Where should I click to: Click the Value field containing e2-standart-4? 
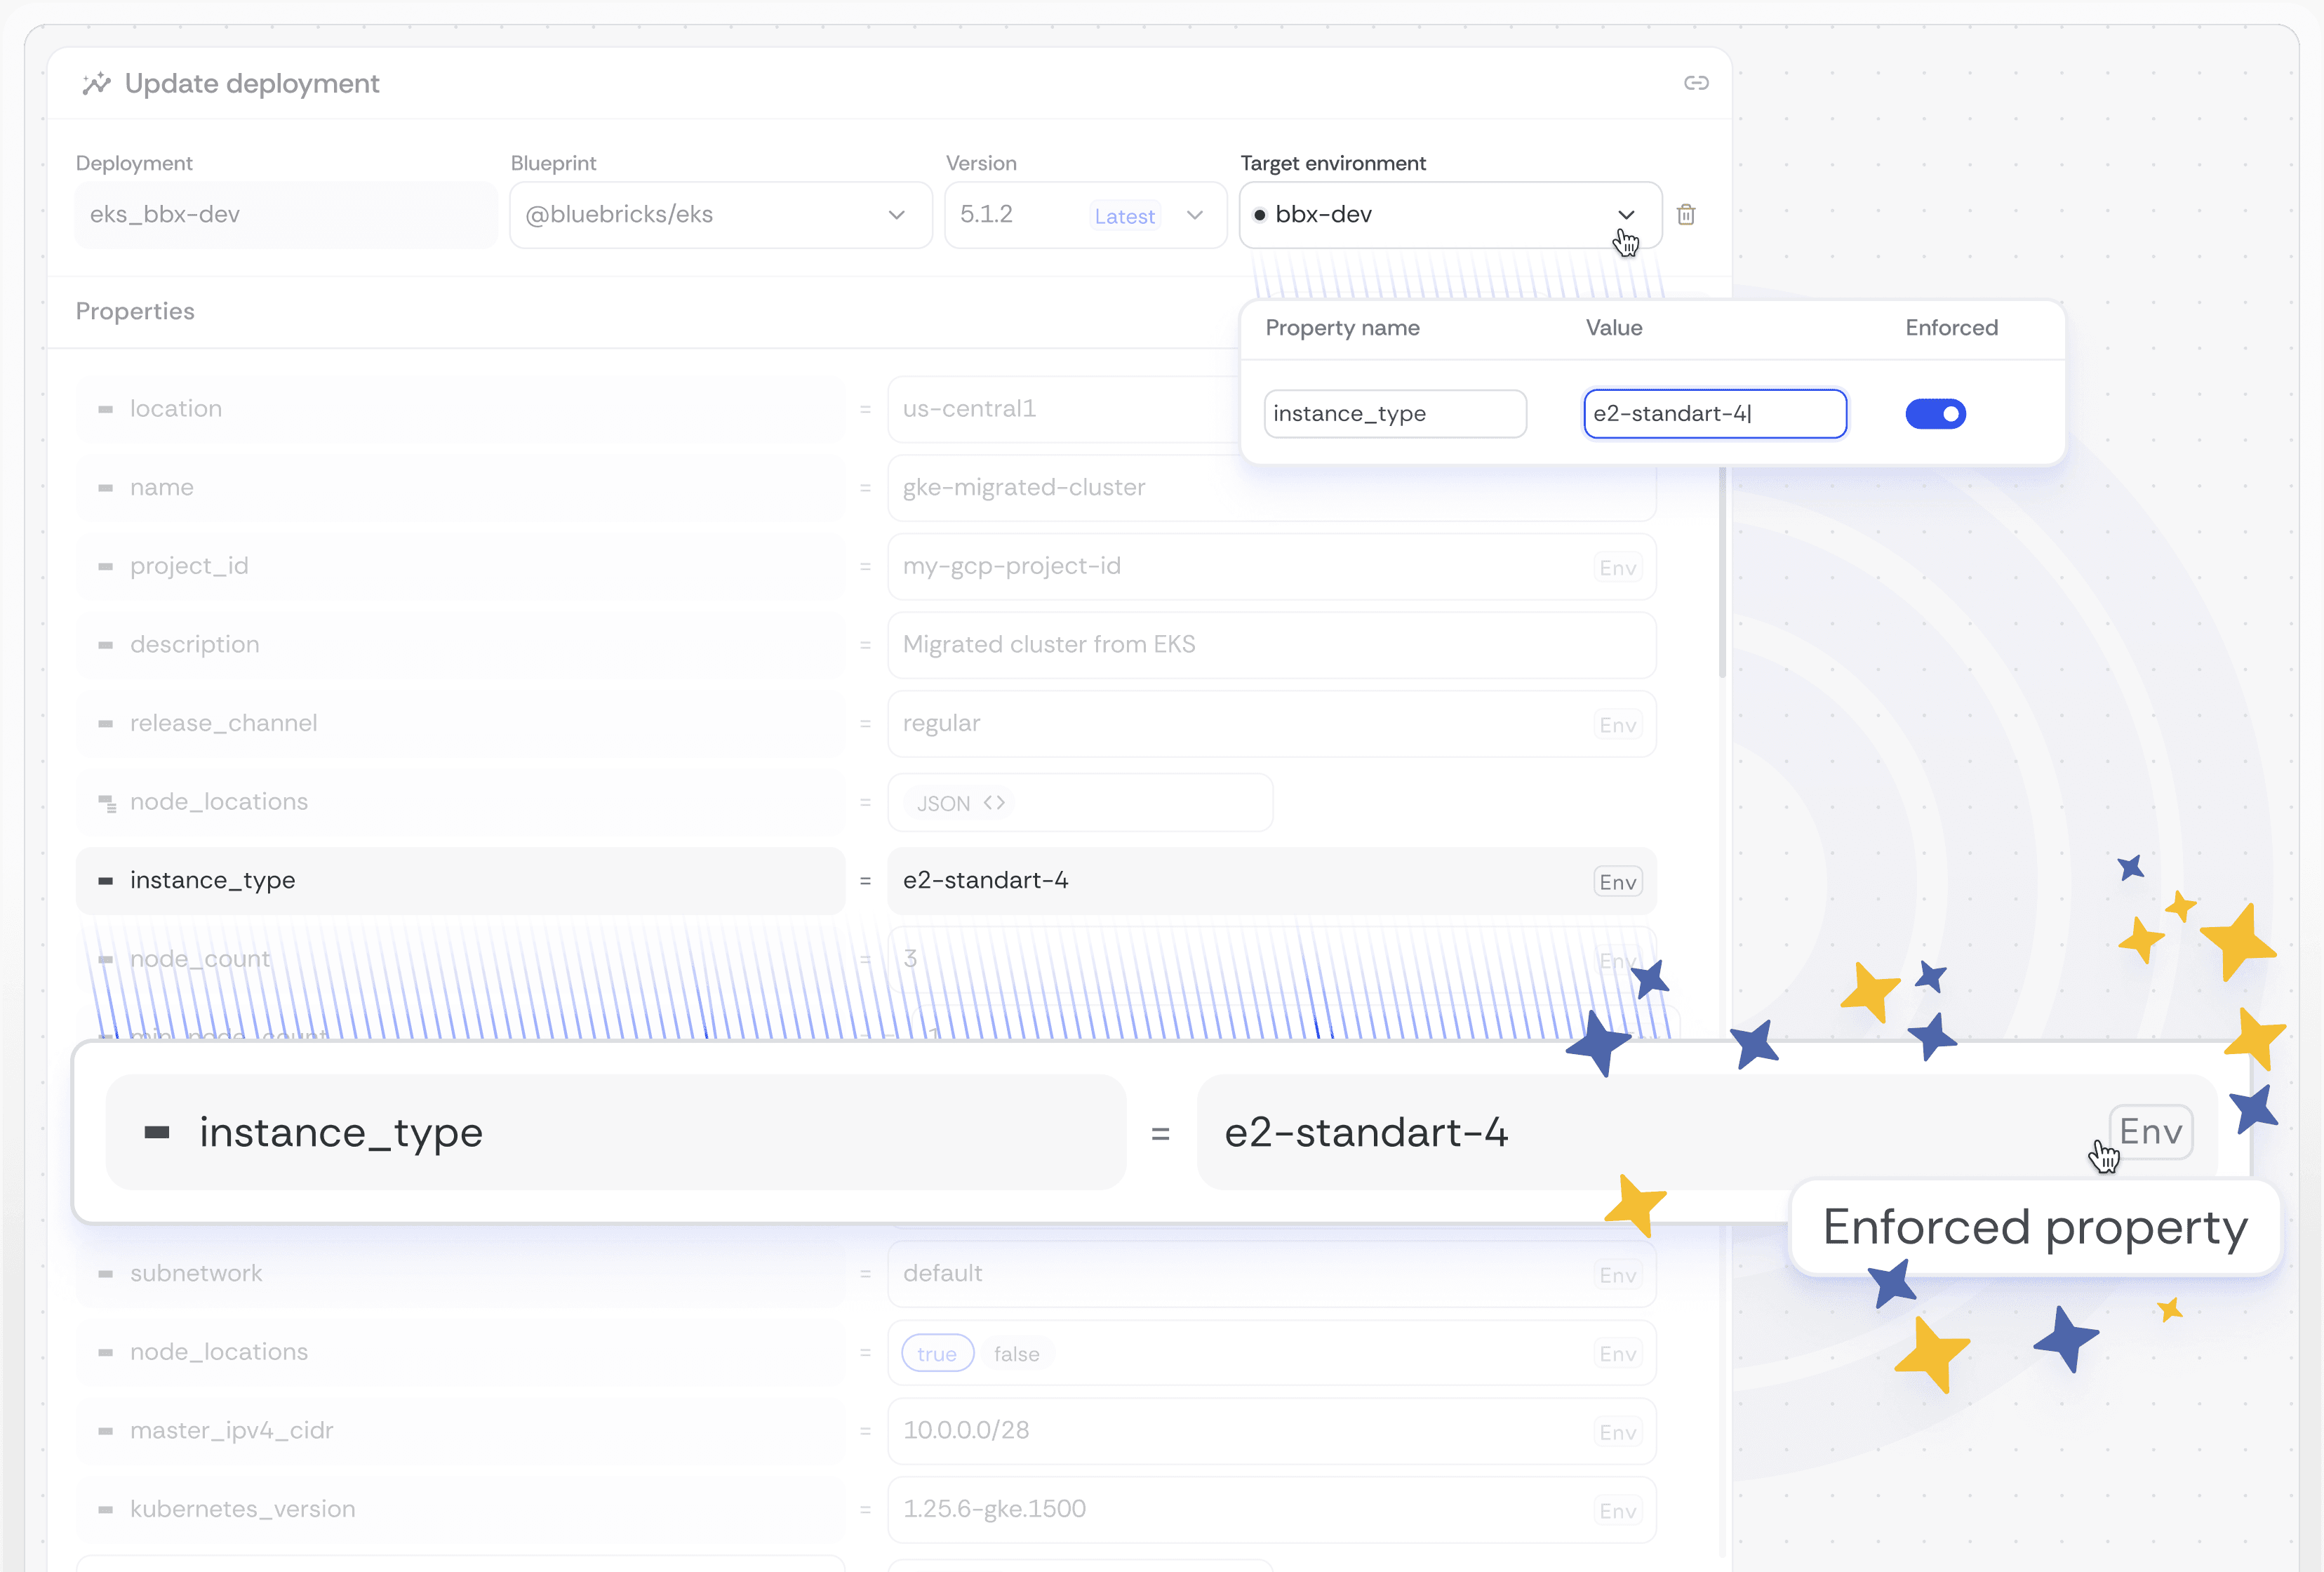(x=1714, y=414)
